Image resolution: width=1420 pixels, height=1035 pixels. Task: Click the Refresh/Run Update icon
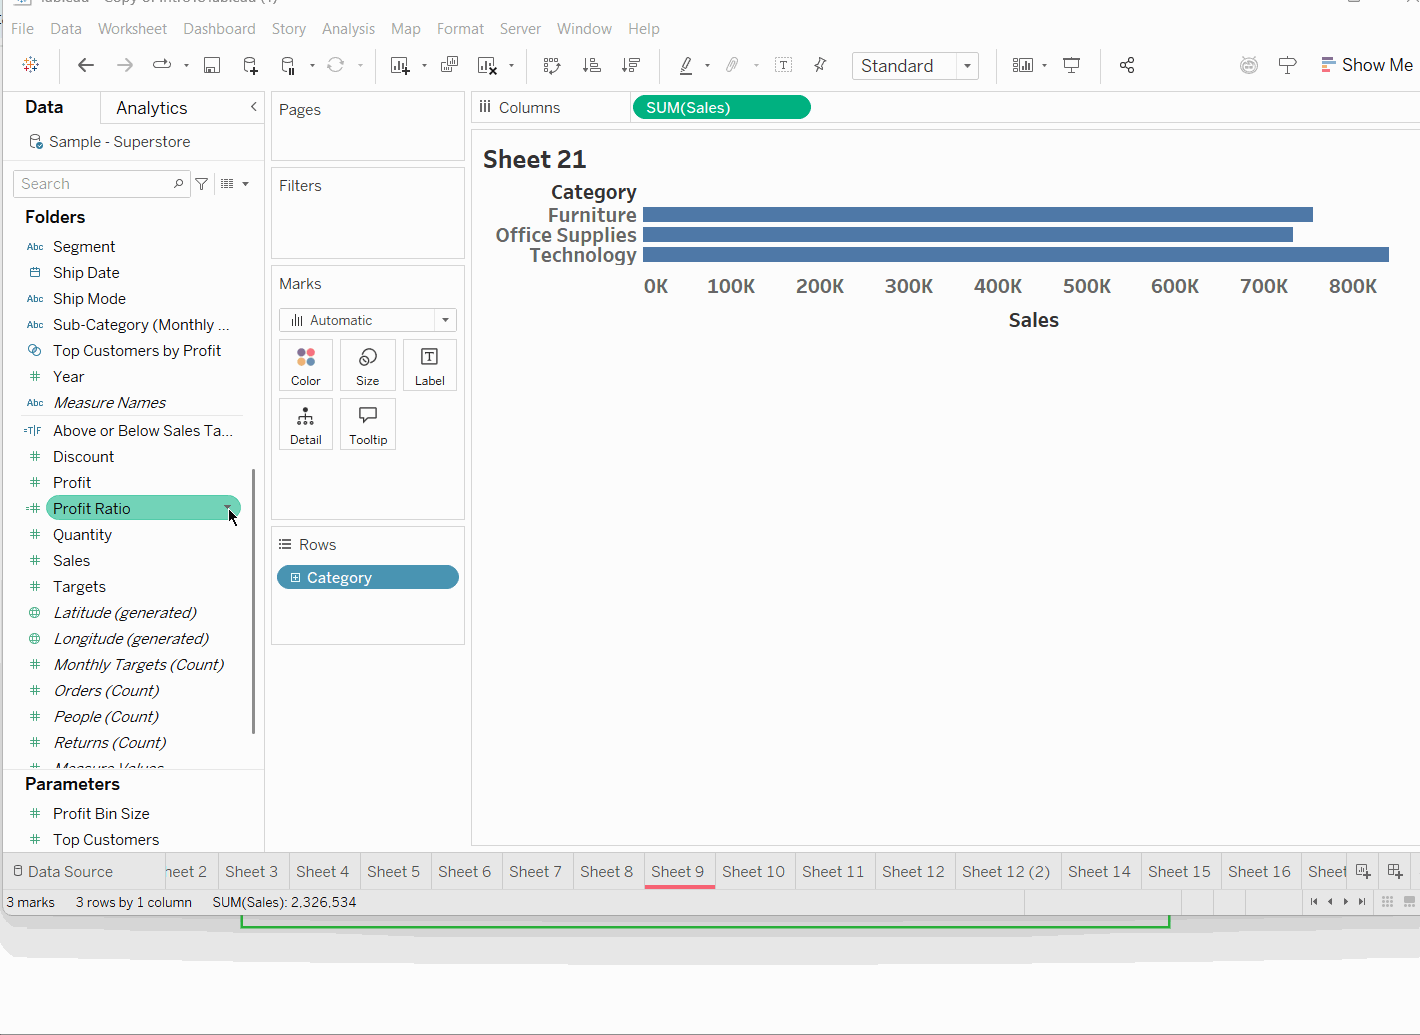coord(336,65)
